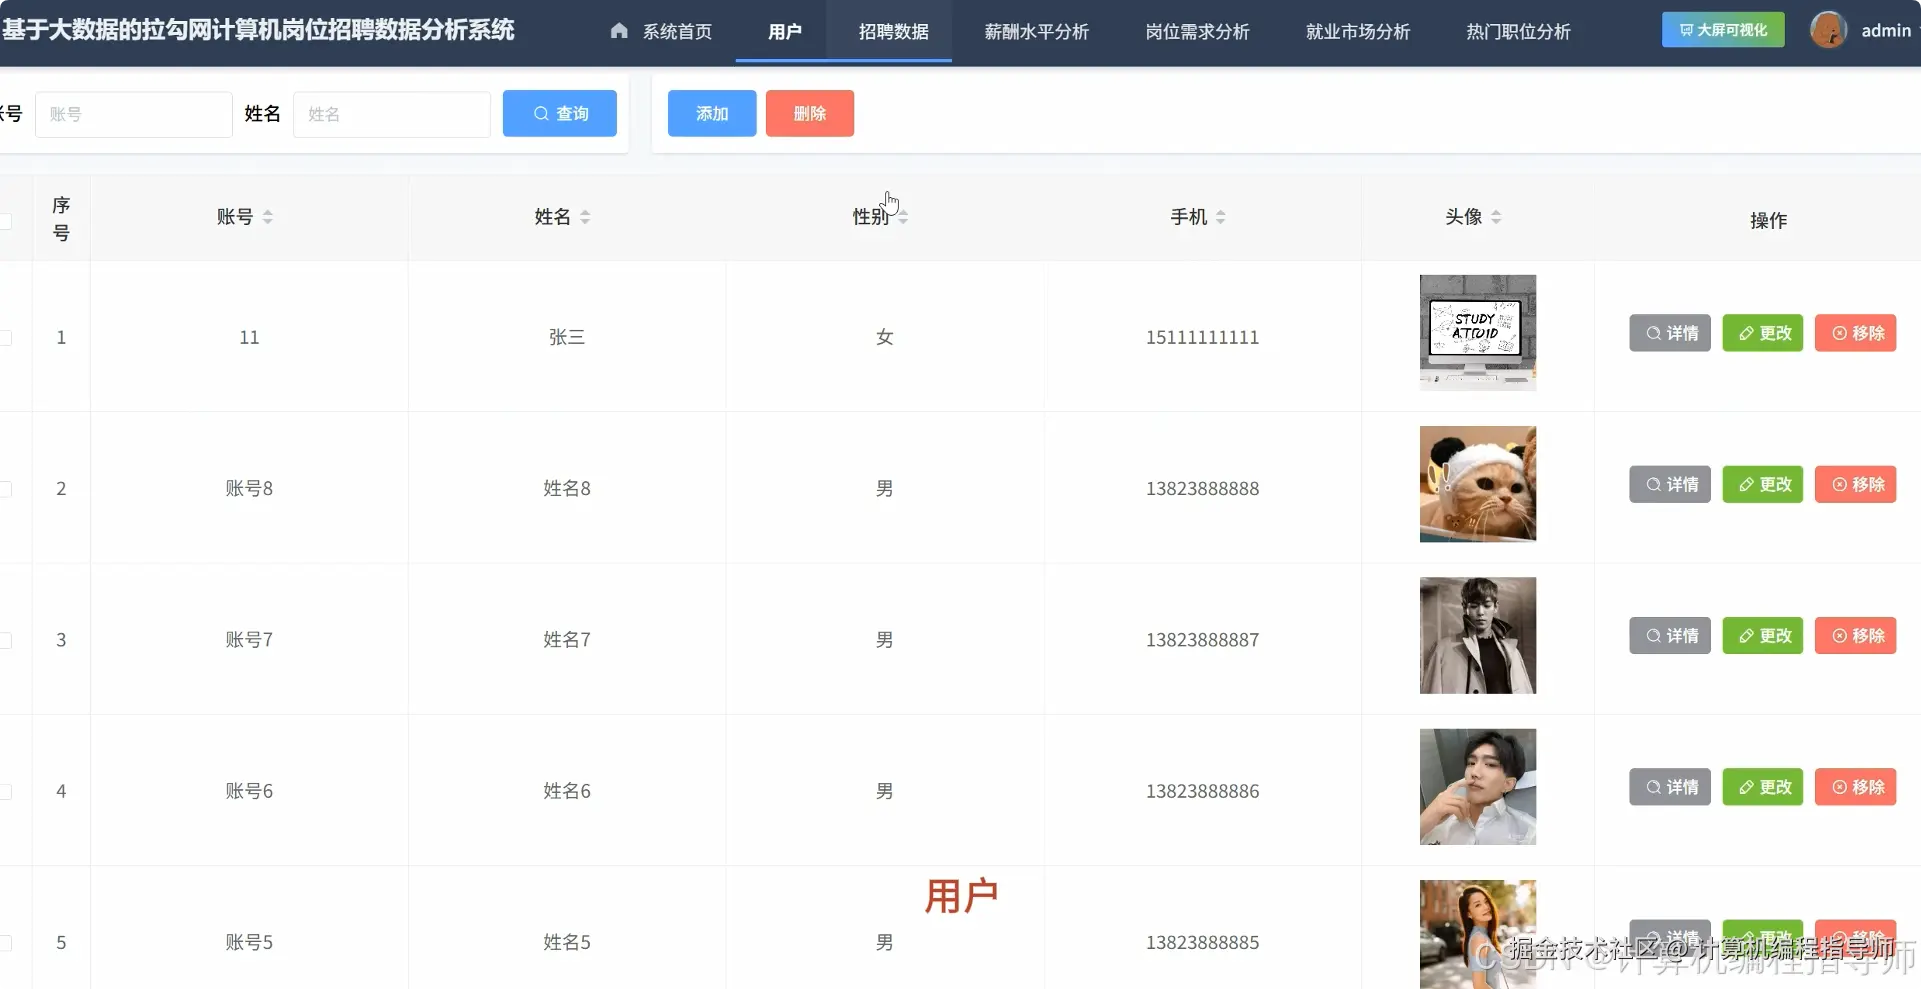Click the admin avatar image

(x=1828, y=29)
